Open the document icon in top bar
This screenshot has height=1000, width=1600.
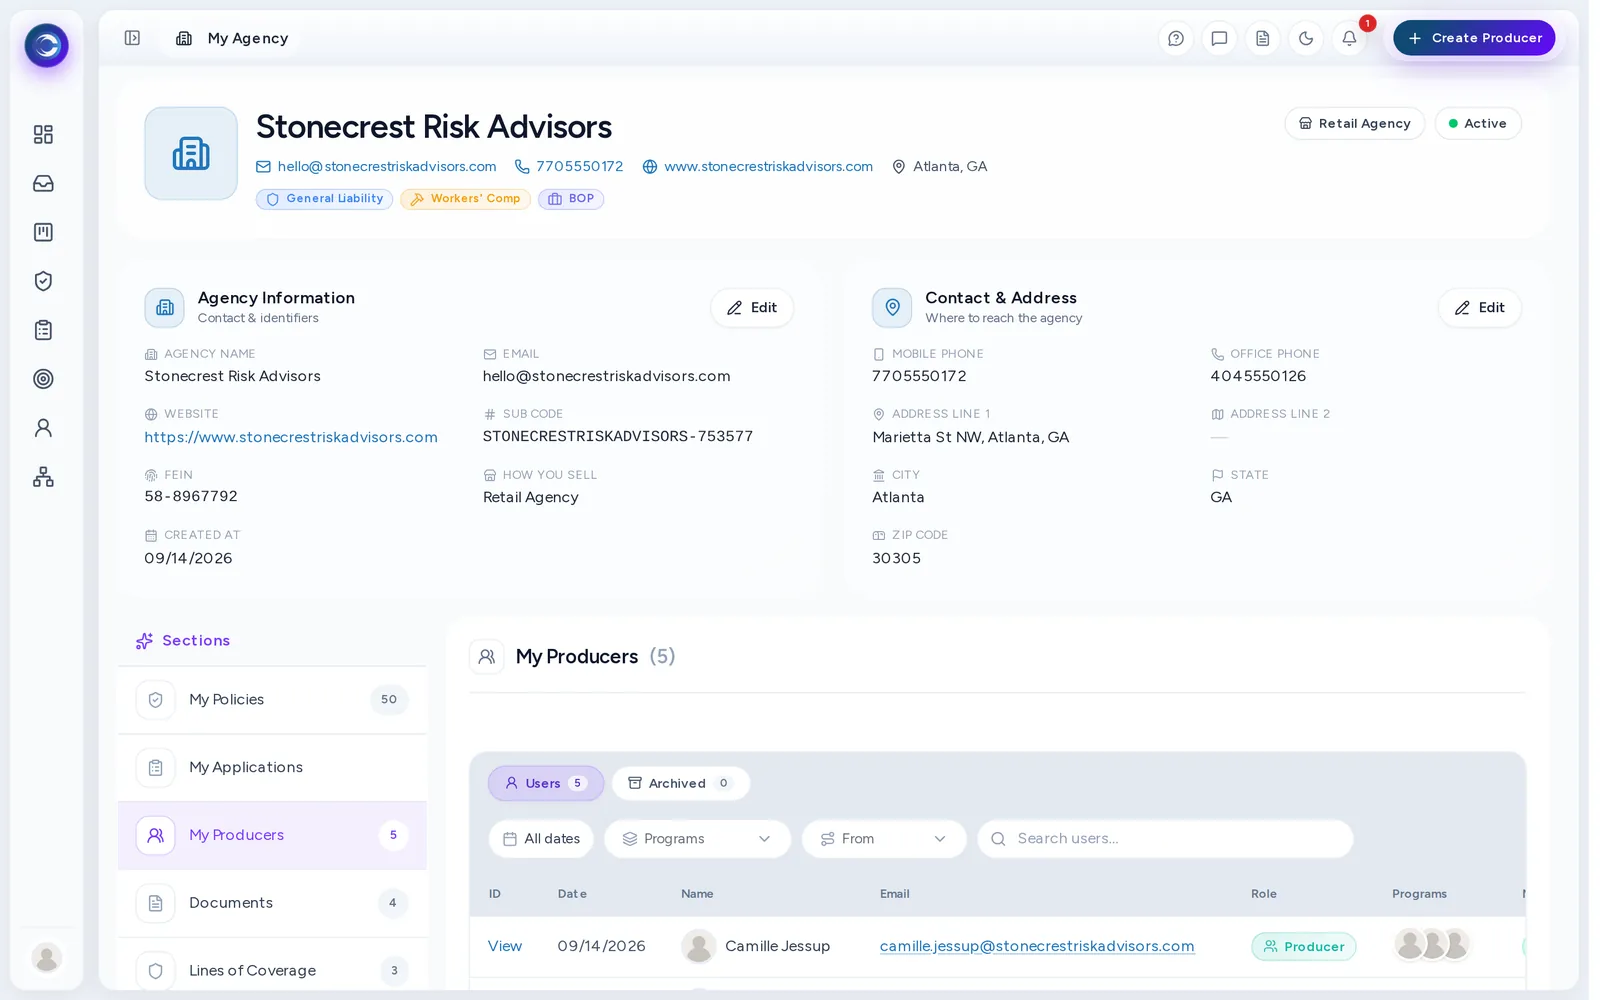1263,38
